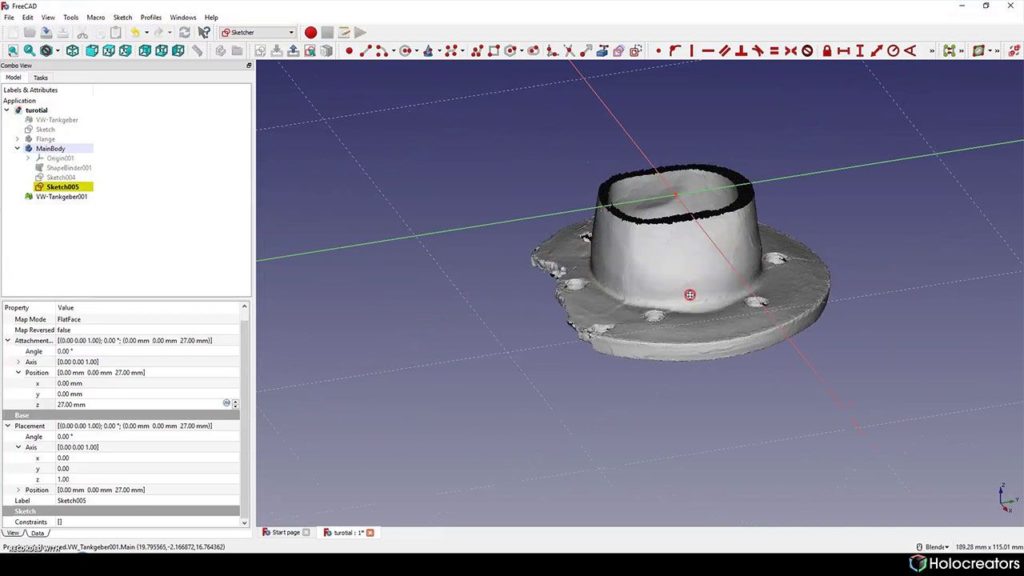Float the Combo View panel
1024x576 pixels.
(249, 66)
